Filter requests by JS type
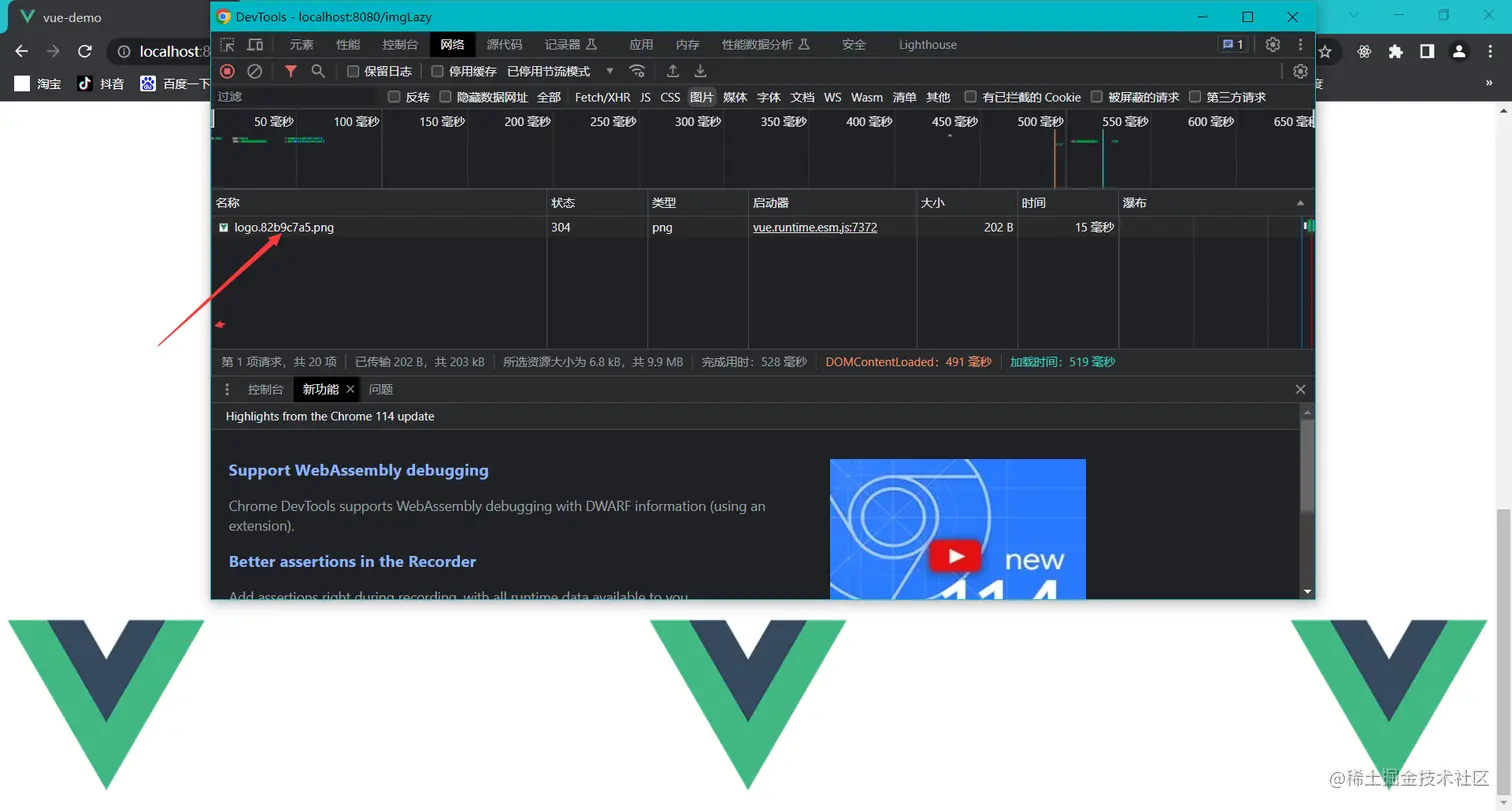 [x=645, y=97]
